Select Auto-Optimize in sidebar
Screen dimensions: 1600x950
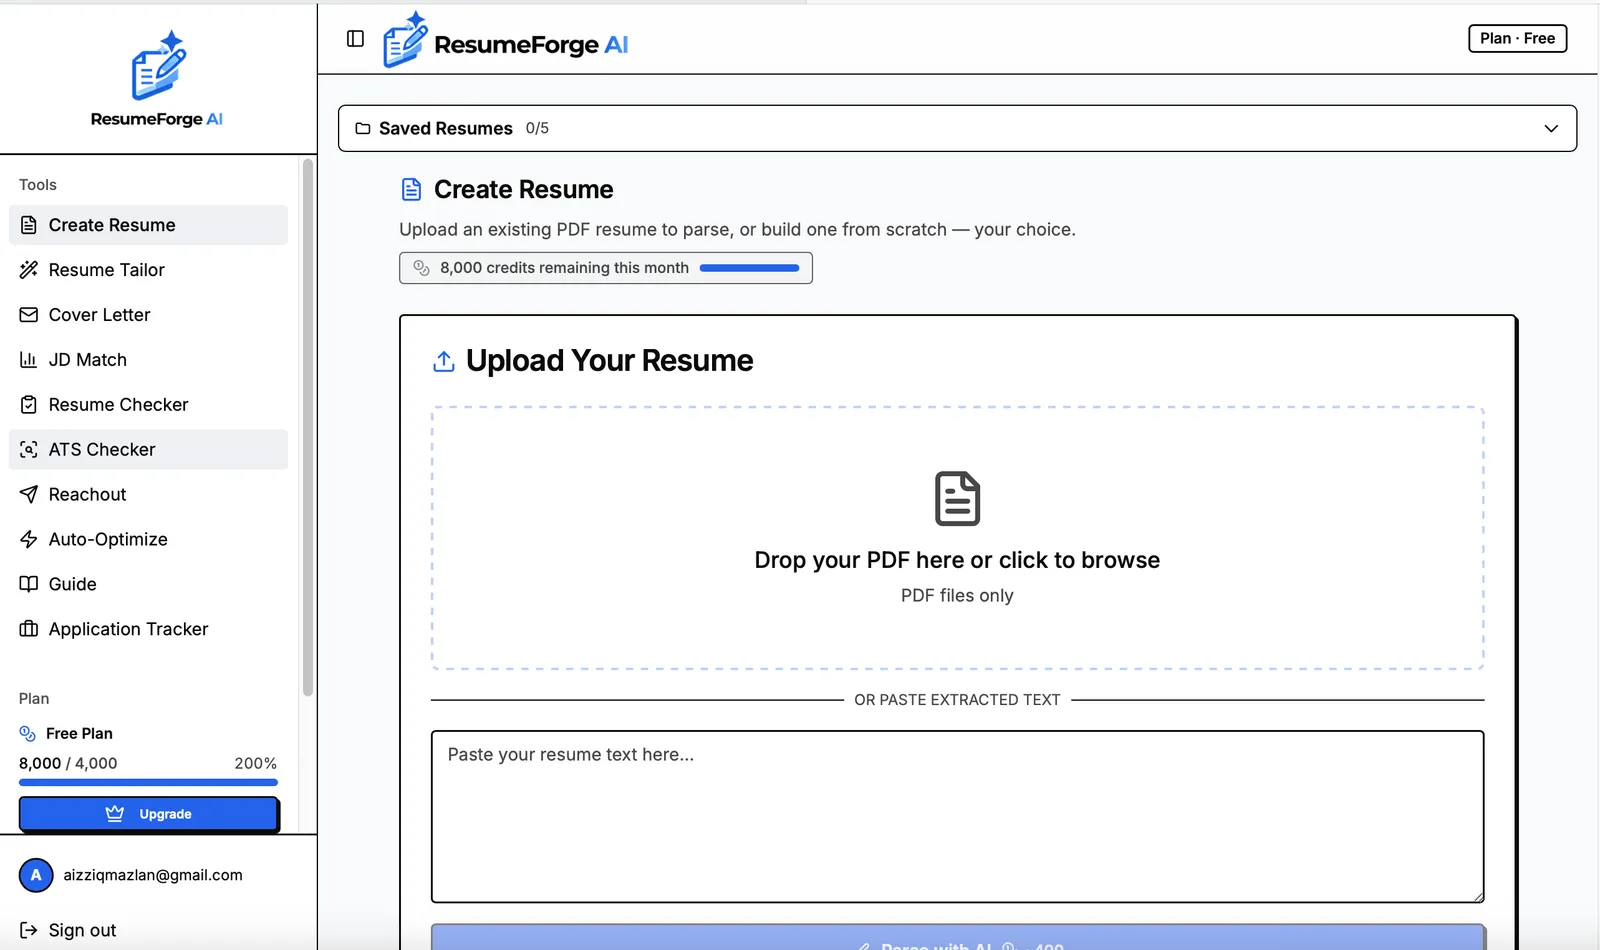point(148,539)
